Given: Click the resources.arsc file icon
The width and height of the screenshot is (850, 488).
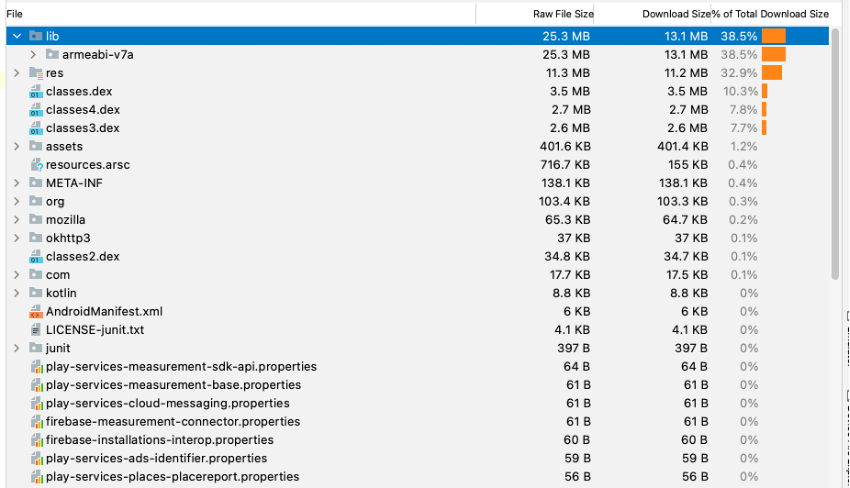Looking at the screenshot, I should 36,164.
